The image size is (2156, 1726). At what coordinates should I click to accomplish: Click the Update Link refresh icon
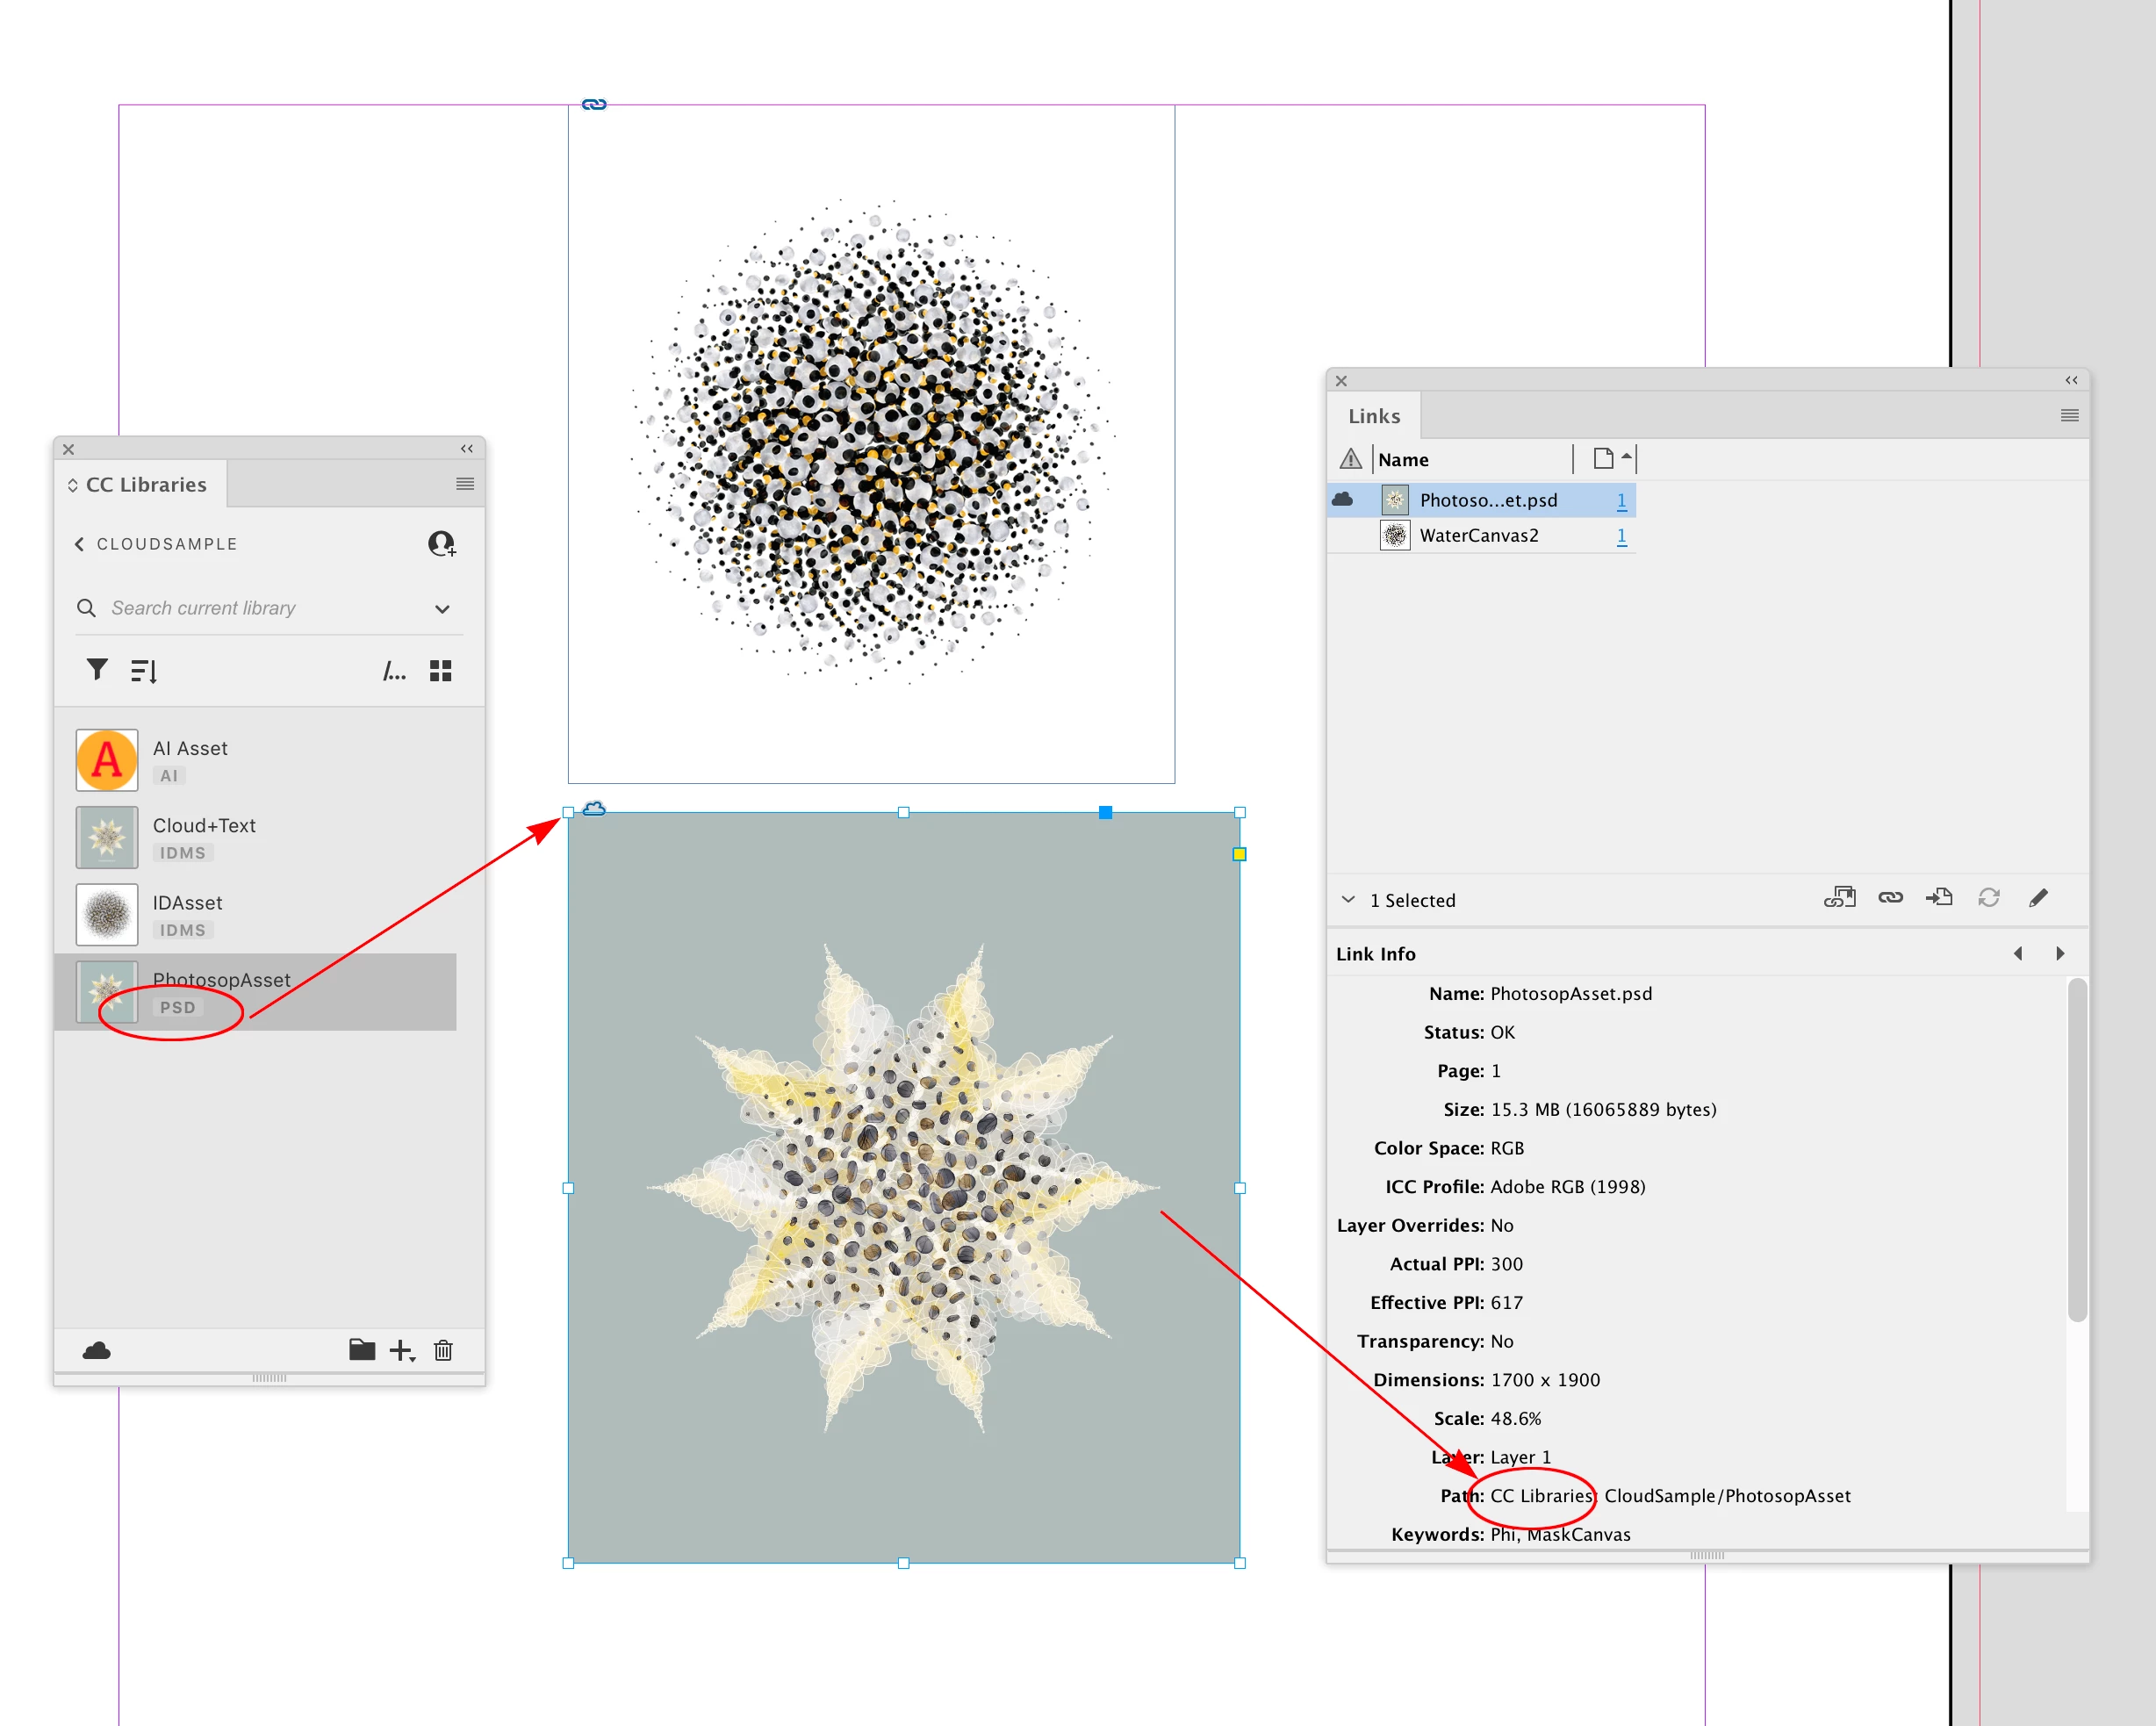1988,897
